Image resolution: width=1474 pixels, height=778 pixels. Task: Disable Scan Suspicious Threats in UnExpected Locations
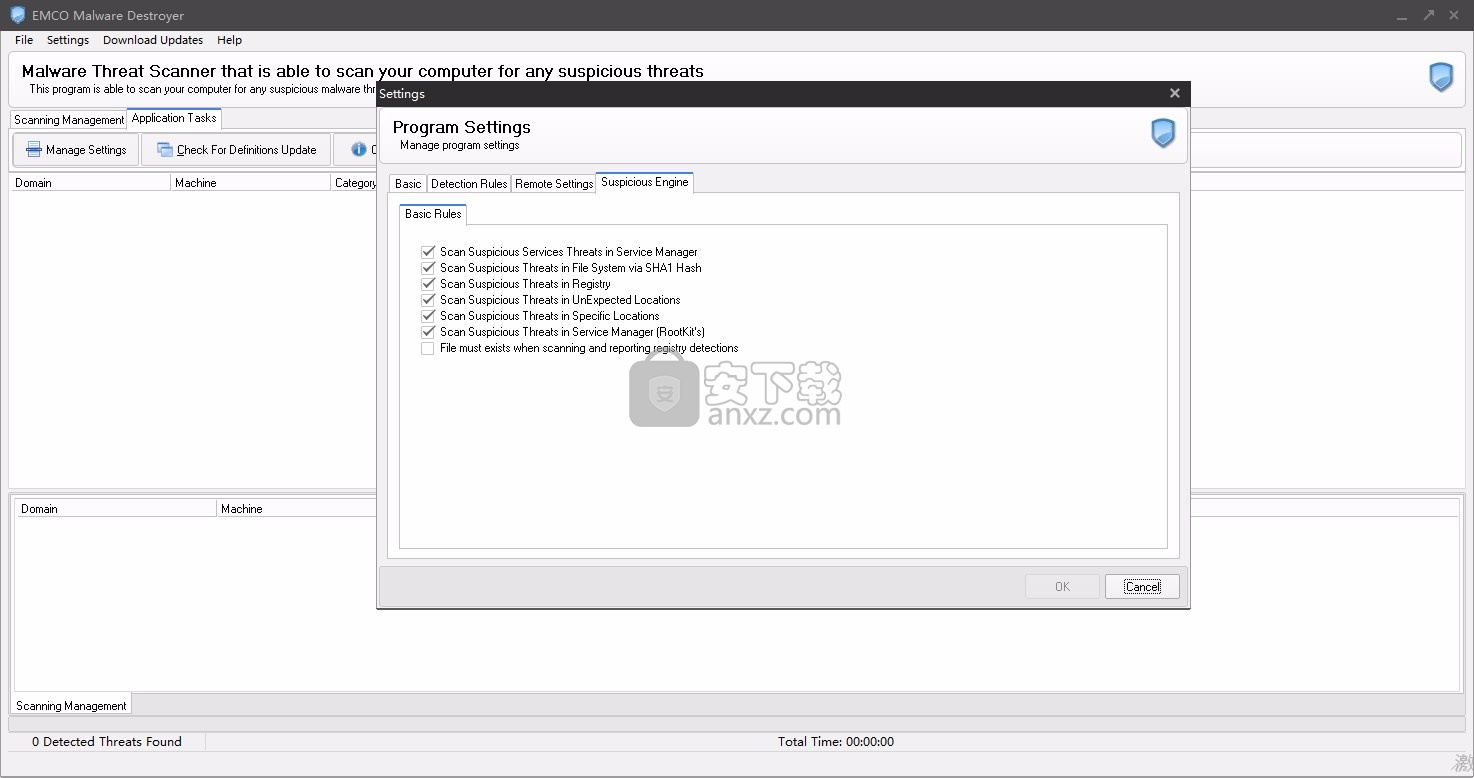pyautogui.click(x=428, y=300)
